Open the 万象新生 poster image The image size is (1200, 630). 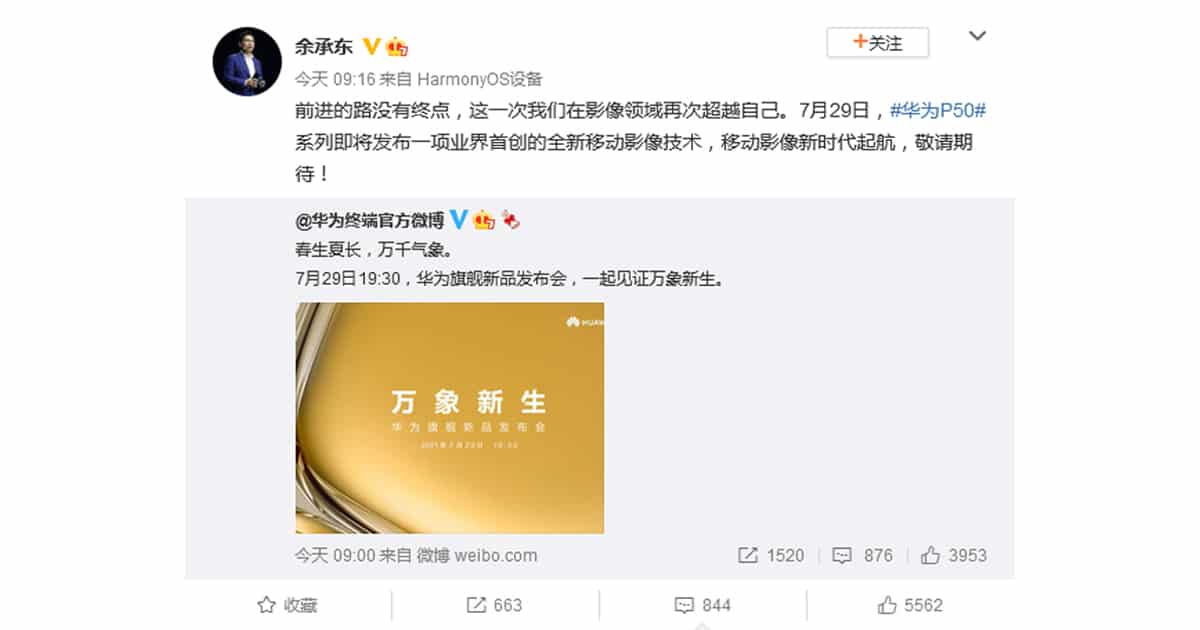[x=450, y=418]
